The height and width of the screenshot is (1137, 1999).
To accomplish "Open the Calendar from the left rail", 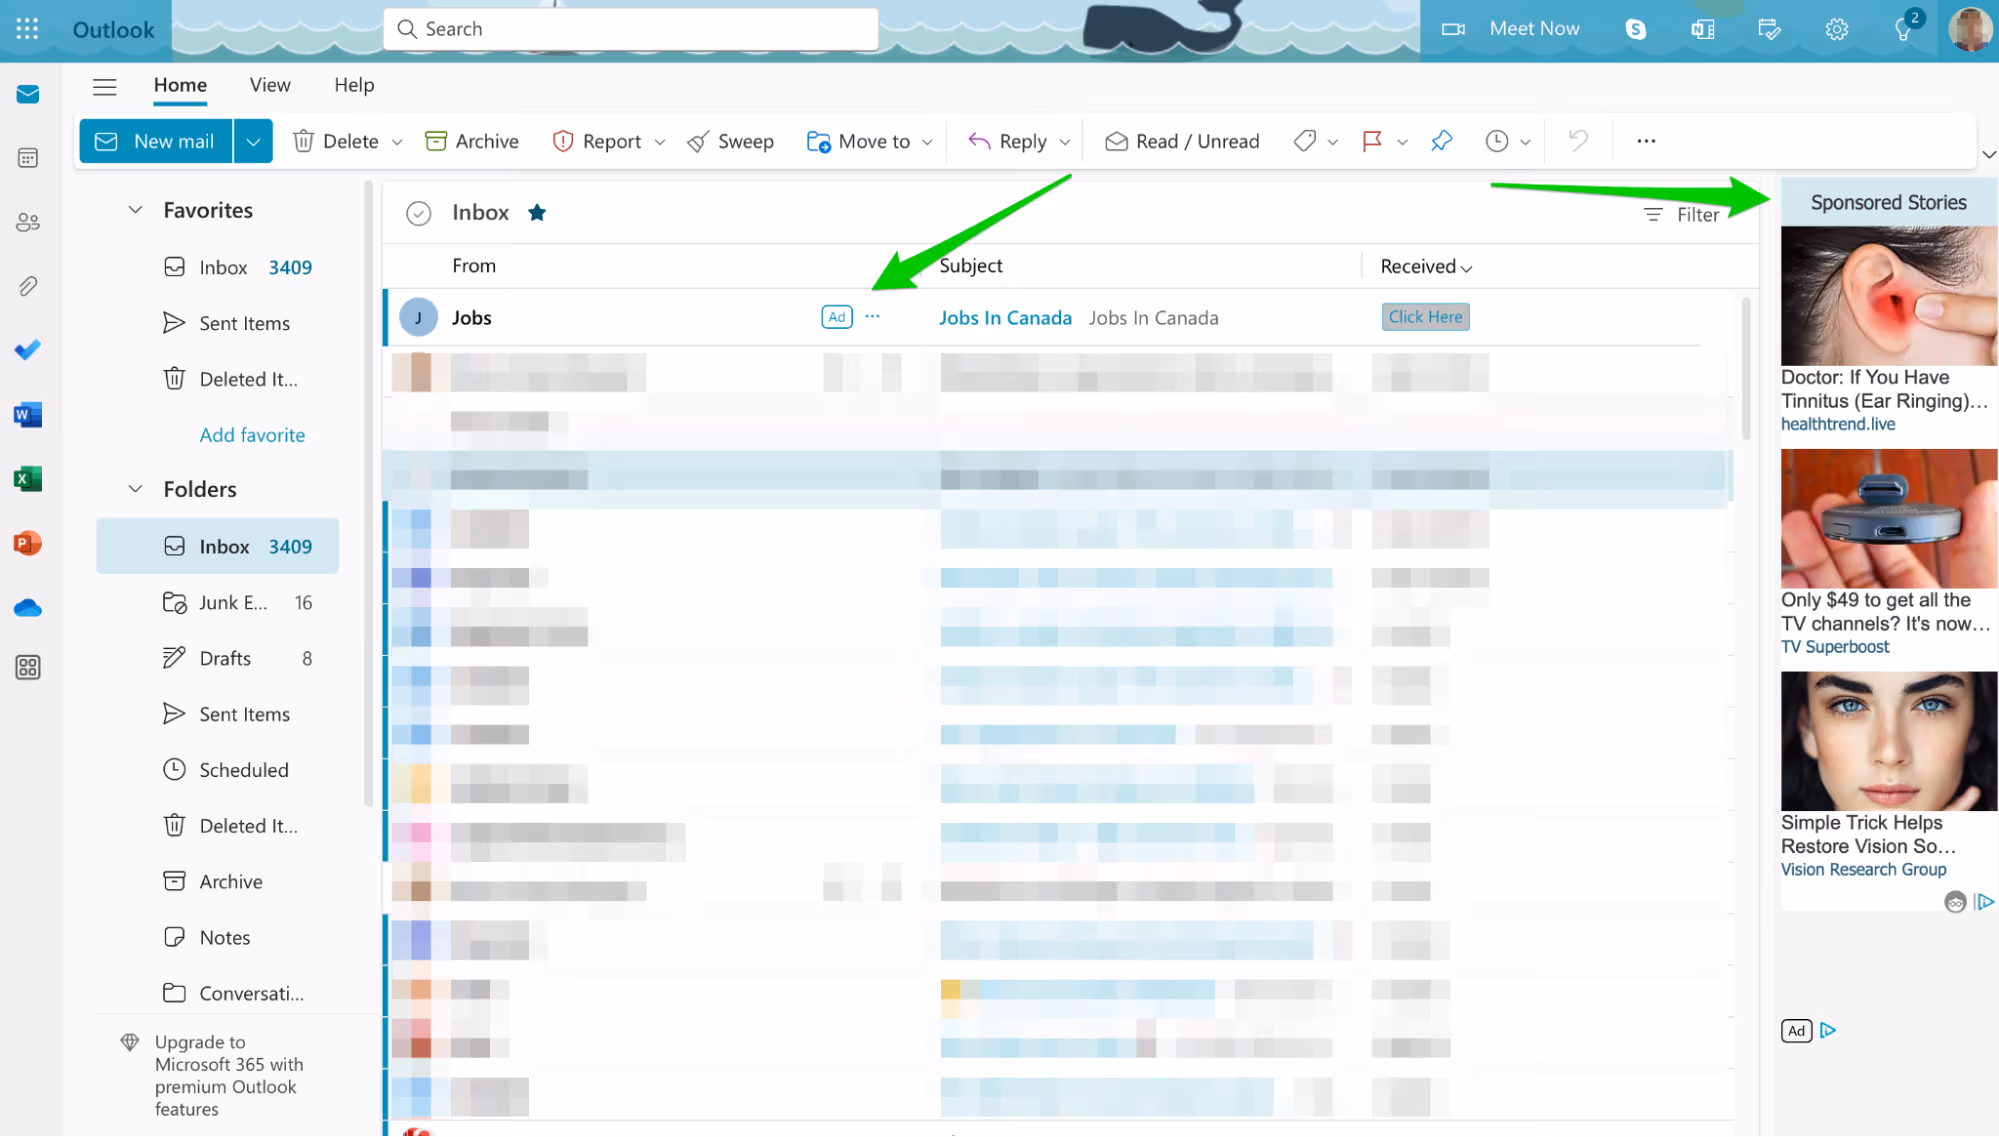I will (x=27, y=157).
